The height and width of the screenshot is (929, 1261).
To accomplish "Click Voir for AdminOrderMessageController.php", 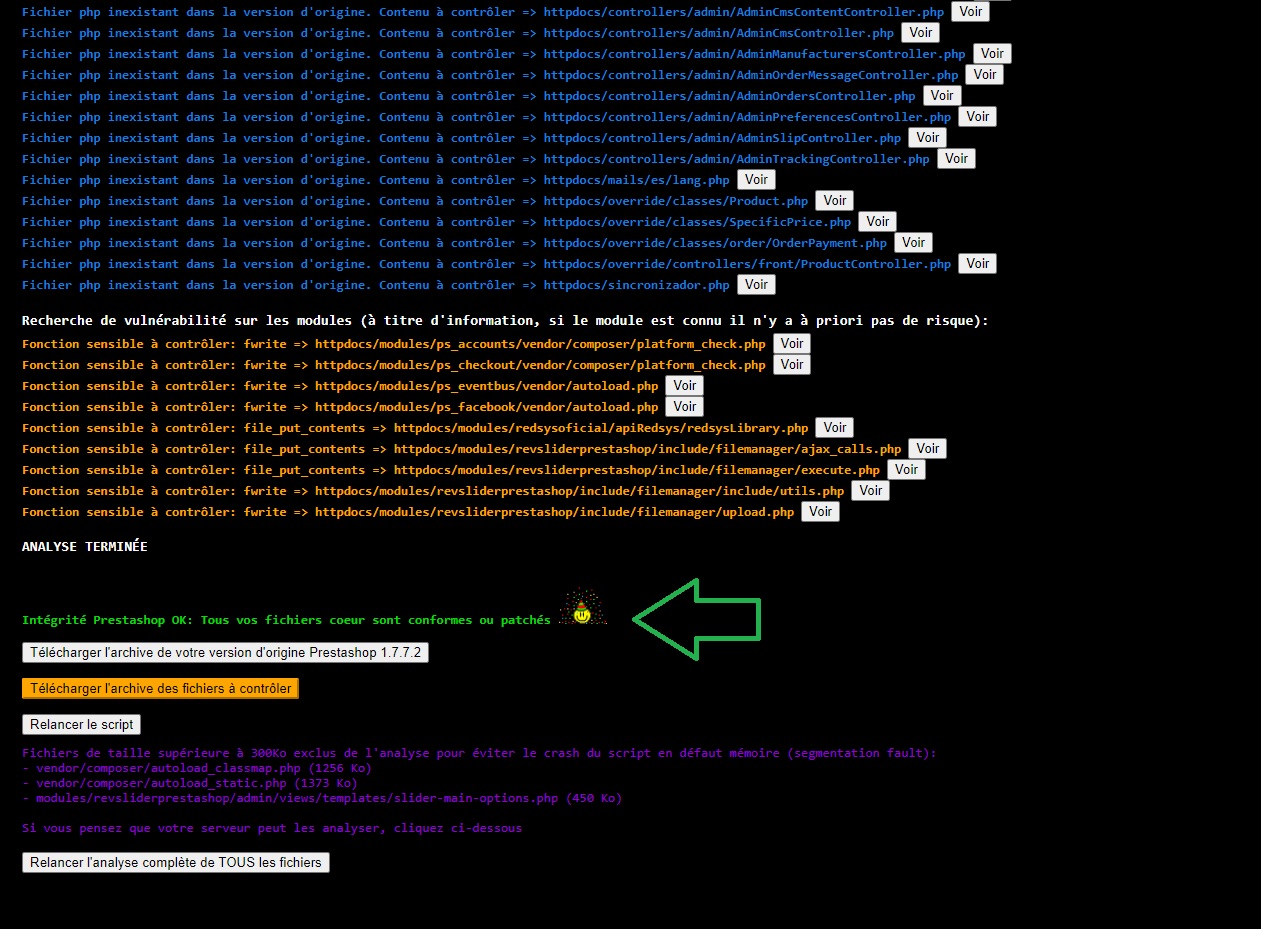I will click(985, 75).
